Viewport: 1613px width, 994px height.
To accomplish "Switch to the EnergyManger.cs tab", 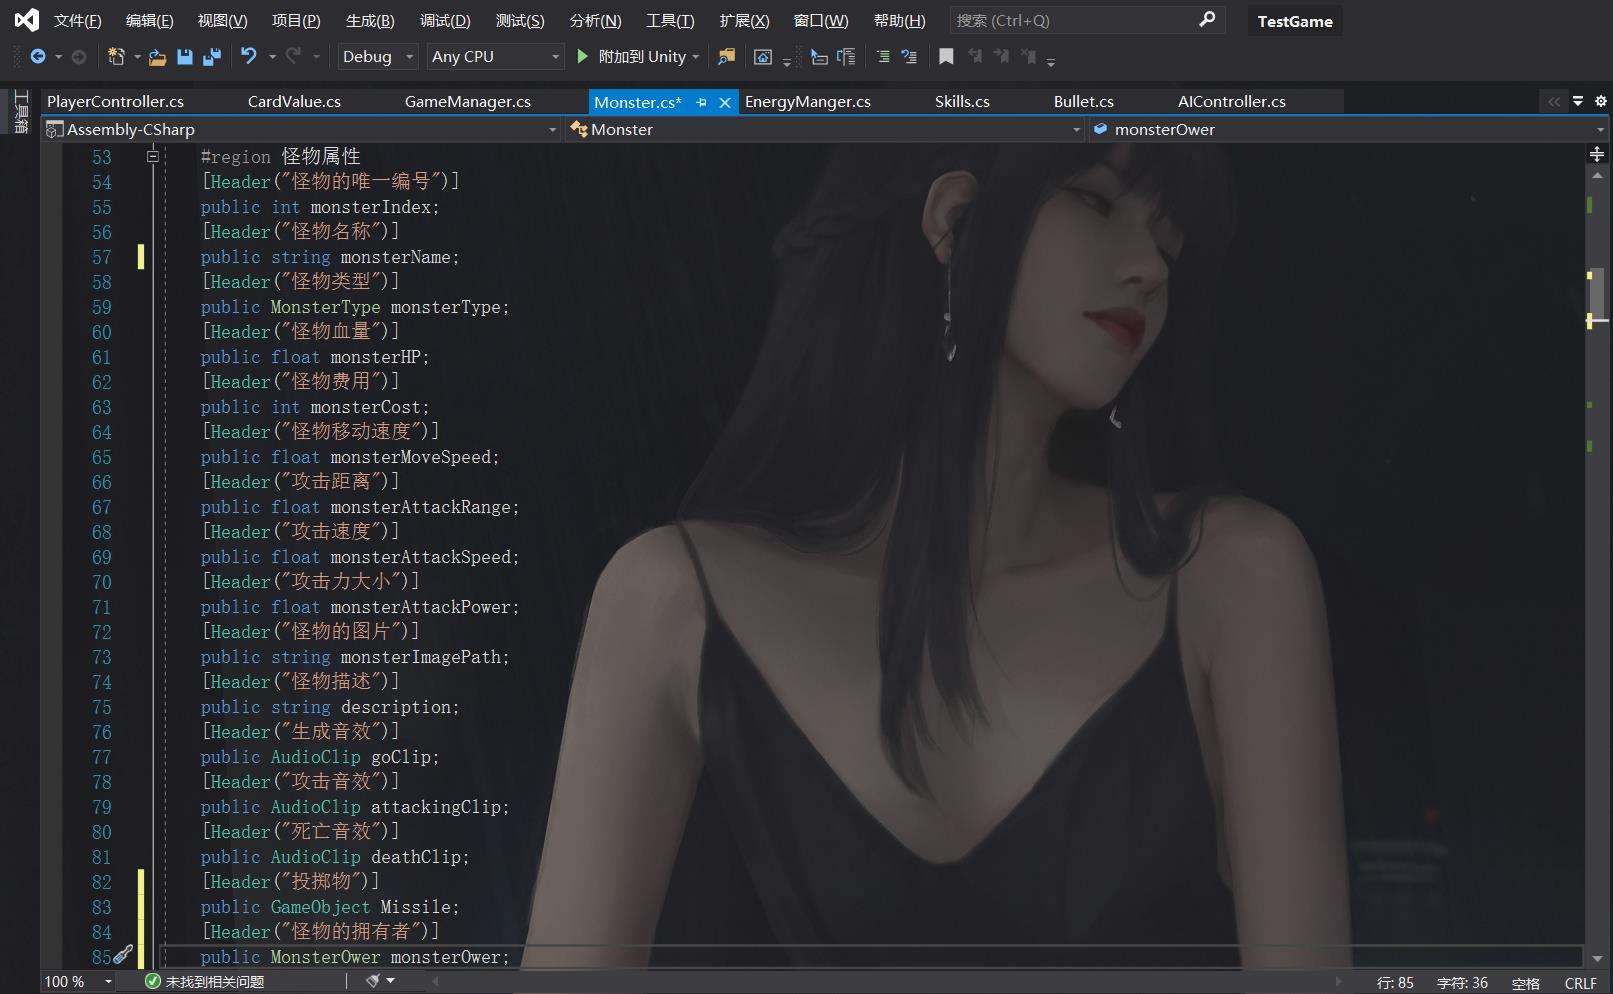I will (x=807, y=101).
